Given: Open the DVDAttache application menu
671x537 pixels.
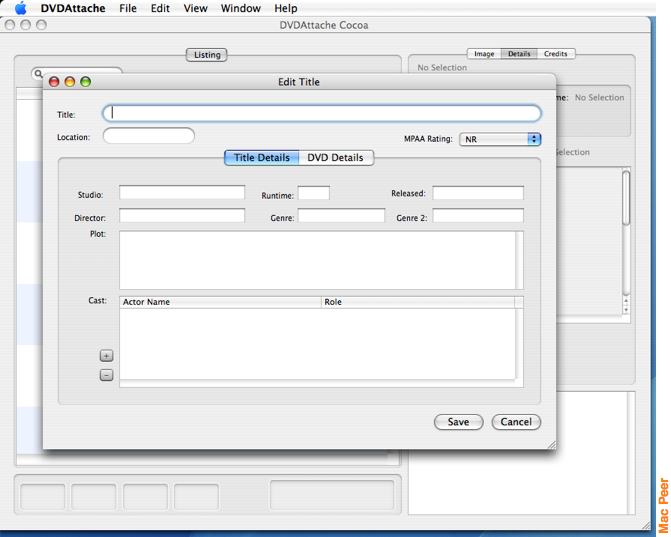Looking at the screenshot, I should pos(73,8).
